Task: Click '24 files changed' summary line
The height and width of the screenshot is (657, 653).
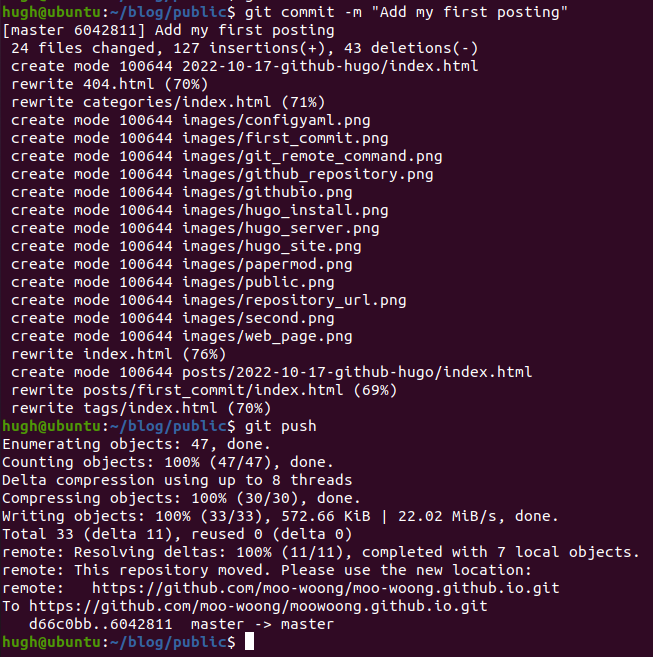Action: click(x=244, y=48)
